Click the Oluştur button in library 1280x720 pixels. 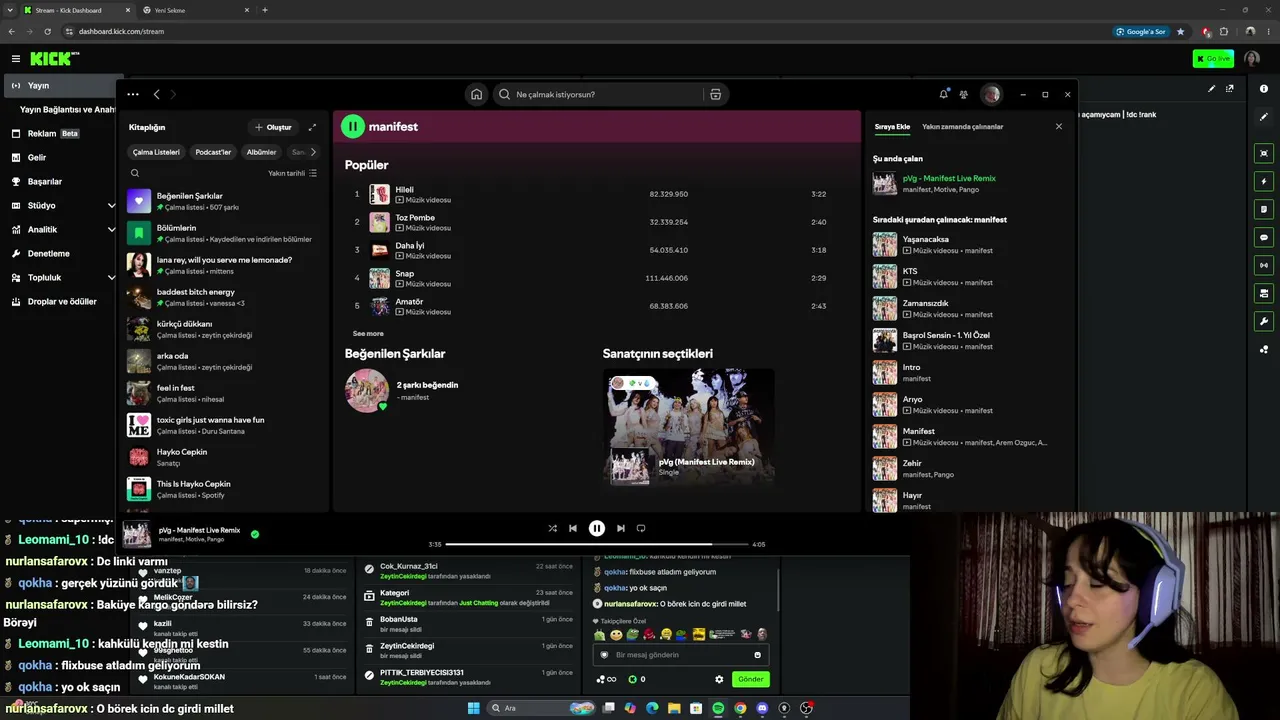coord(273,127)
